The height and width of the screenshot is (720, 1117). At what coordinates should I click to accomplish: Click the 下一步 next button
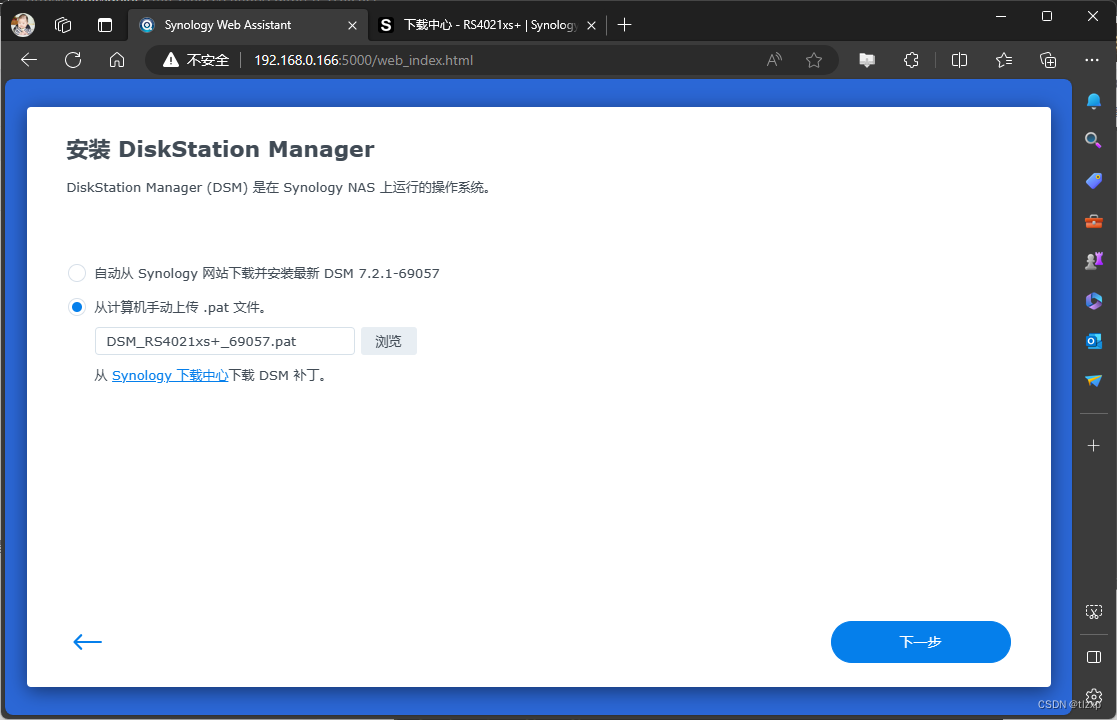tap(920, 642)
